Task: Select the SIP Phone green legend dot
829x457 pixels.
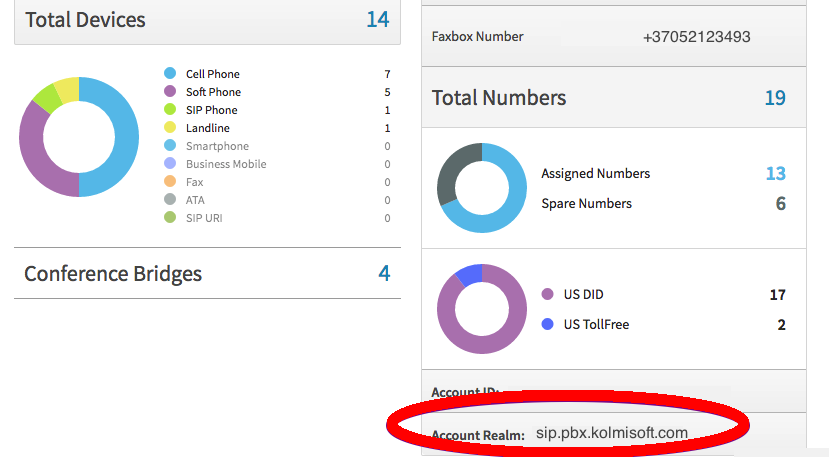Action: (170, 110)
